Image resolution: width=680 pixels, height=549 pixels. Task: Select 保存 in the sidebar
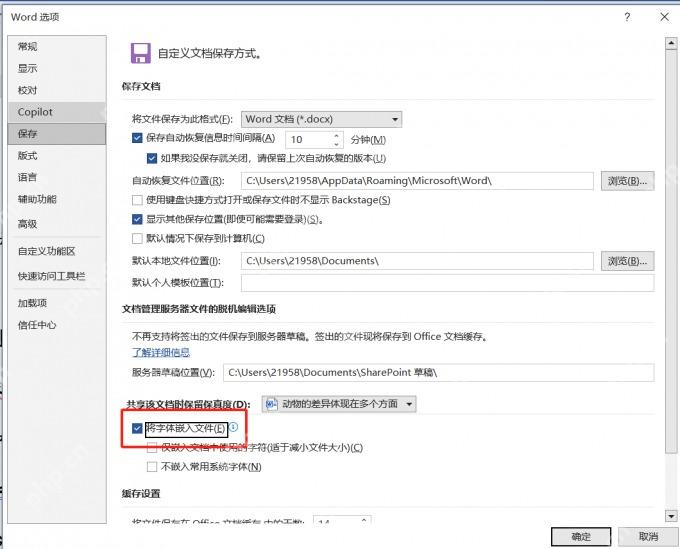[57, 134]
